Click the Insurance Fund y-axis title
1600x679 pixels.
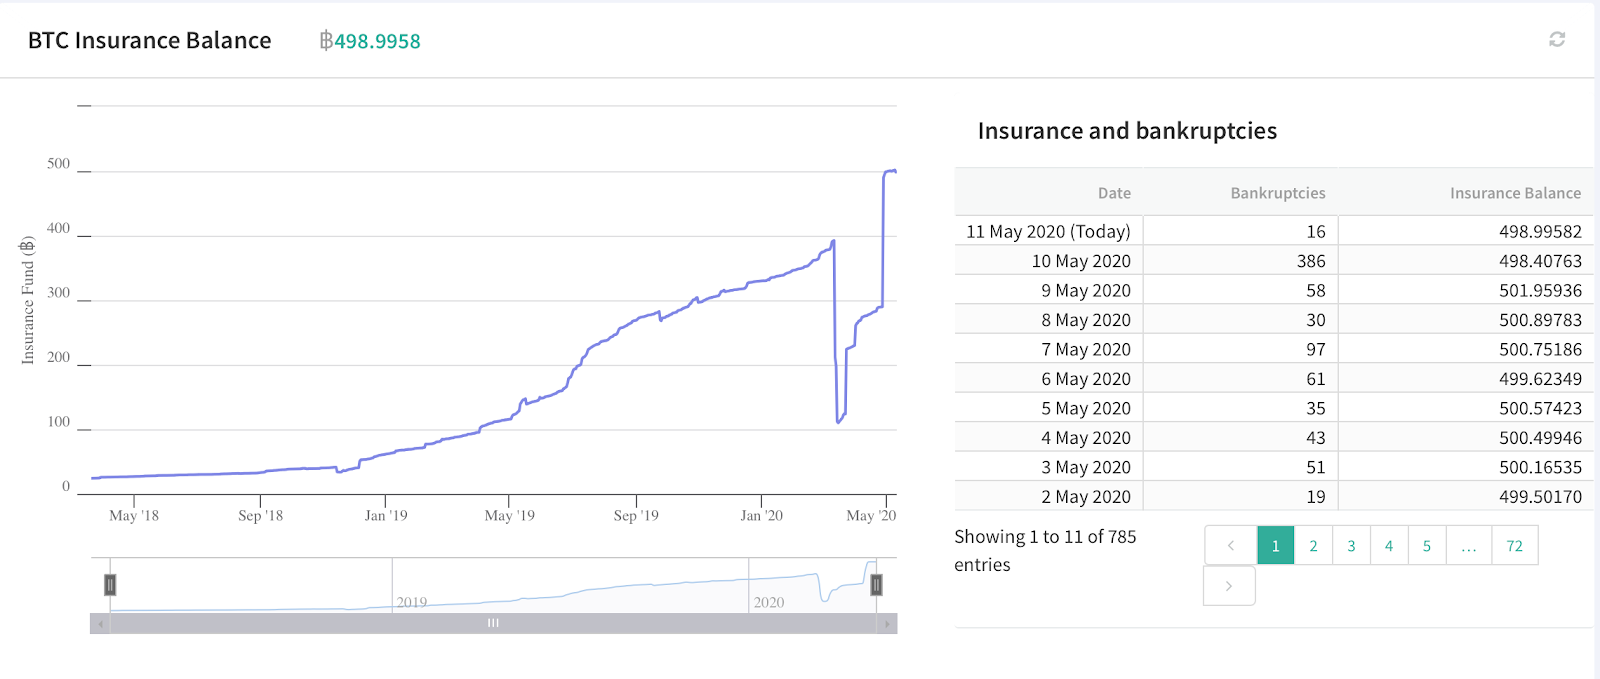[28, 300]
